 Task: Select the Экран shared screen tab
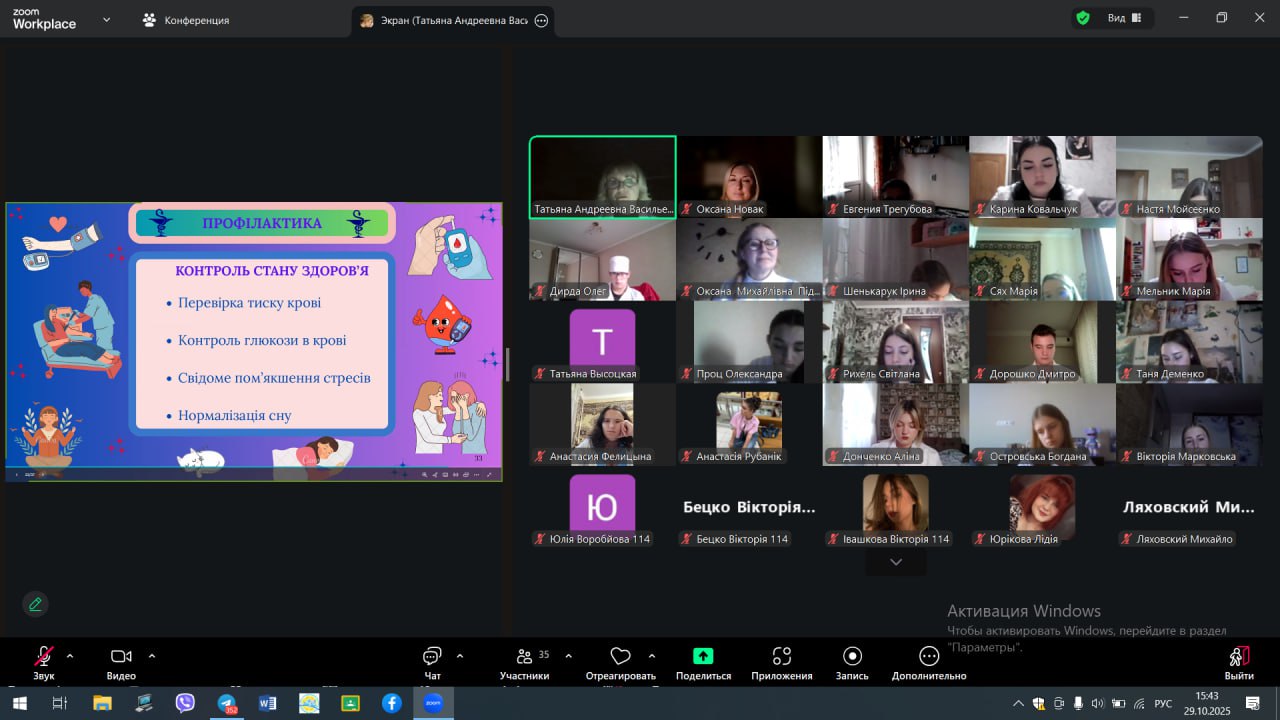452,20
